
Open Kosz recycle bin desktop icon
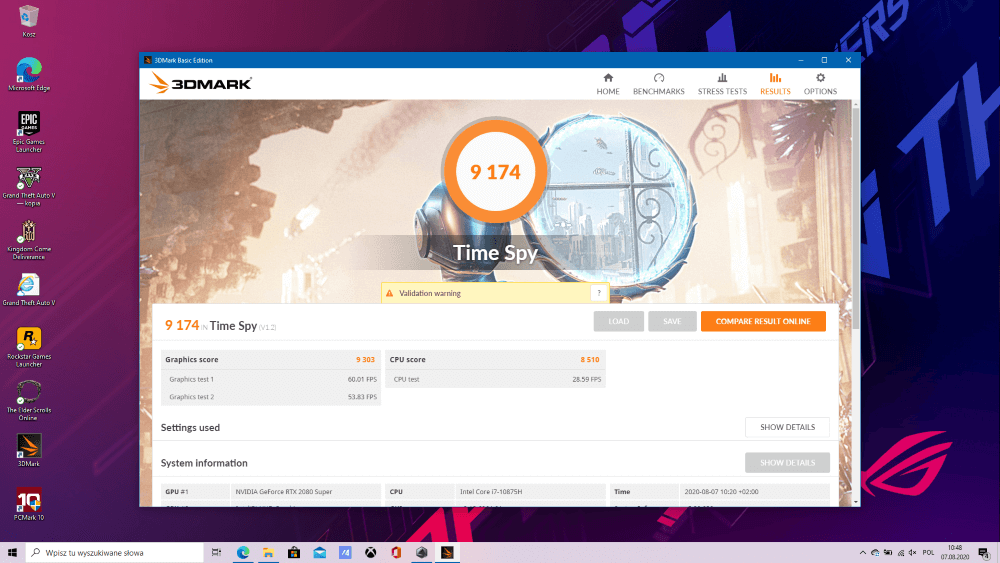[x=29, y=21]
